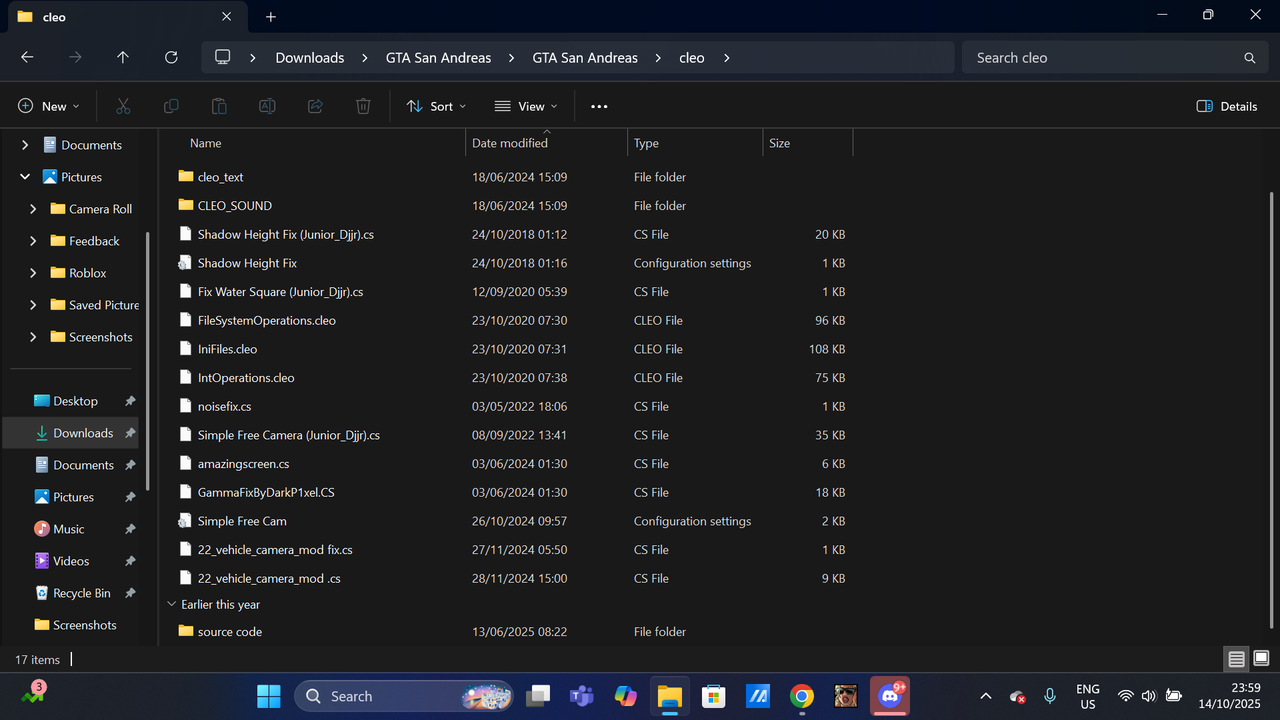Switch to large thumbnails view icon
This screenshot has height=720, width=1280.
point(1261,659)
